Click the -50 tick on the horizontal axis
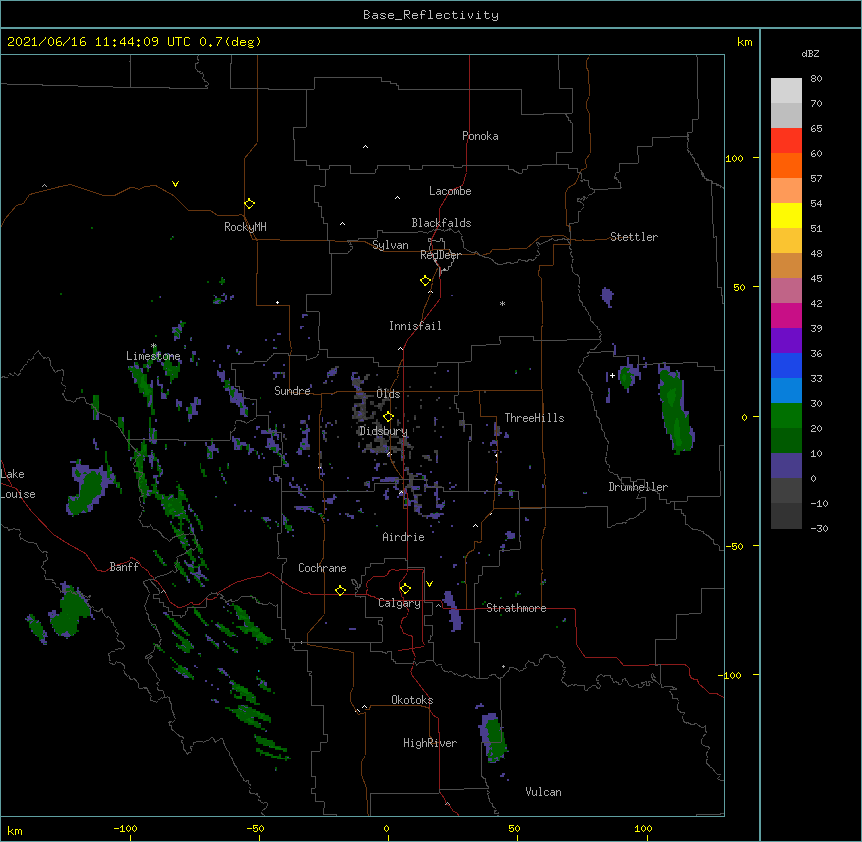The height and width of the screenshot is (842, 862). click(255, 829)
